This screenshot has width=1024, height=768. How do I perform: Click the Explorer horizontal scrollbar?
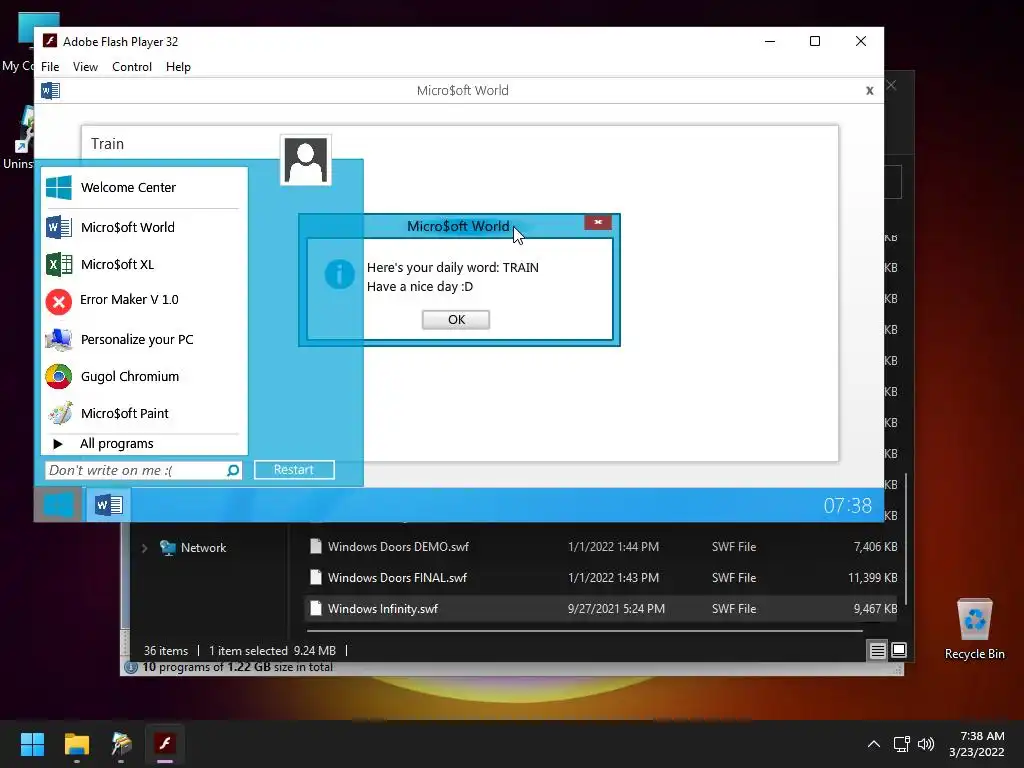[x=584, y=631]
